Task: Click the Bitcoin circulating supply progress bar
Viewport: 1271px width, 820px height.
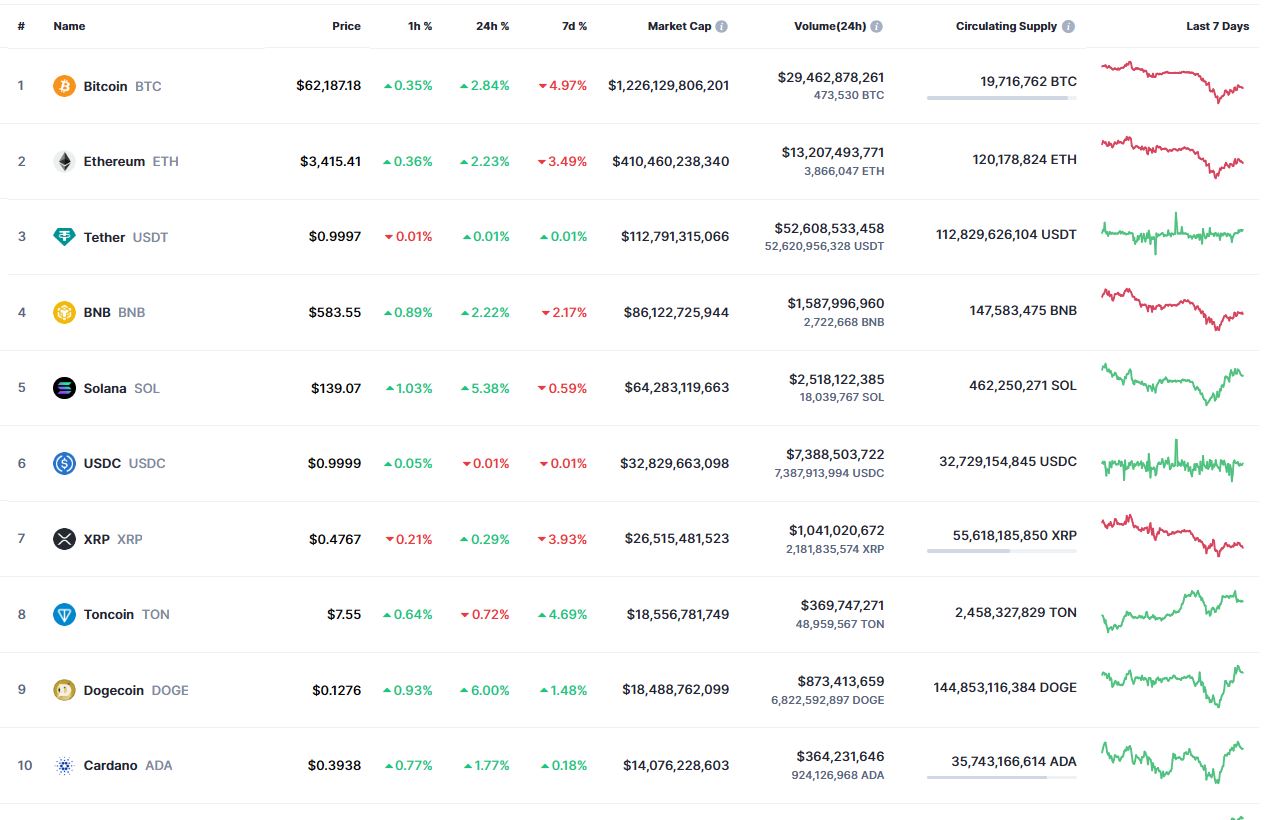Action: (x=1001, y=98)
